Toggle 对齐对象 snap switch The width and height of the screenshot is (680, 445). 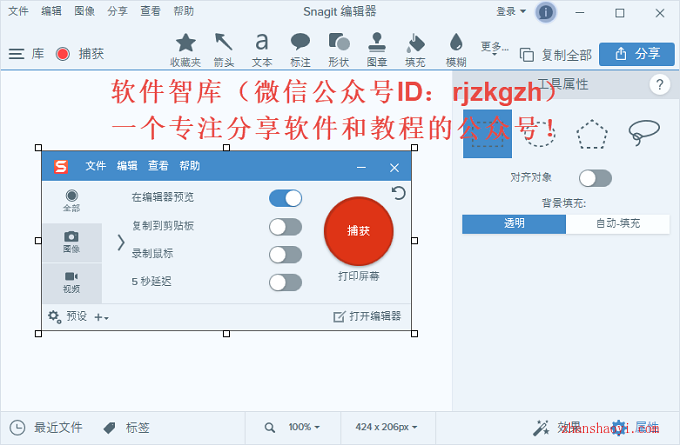(595, 178)
